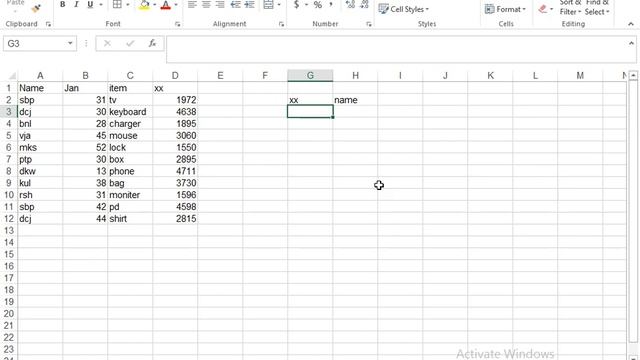Cancel the formula entry
Viewport: 640px width, 360px height.
pyautogui.click(x=107, y=43)
